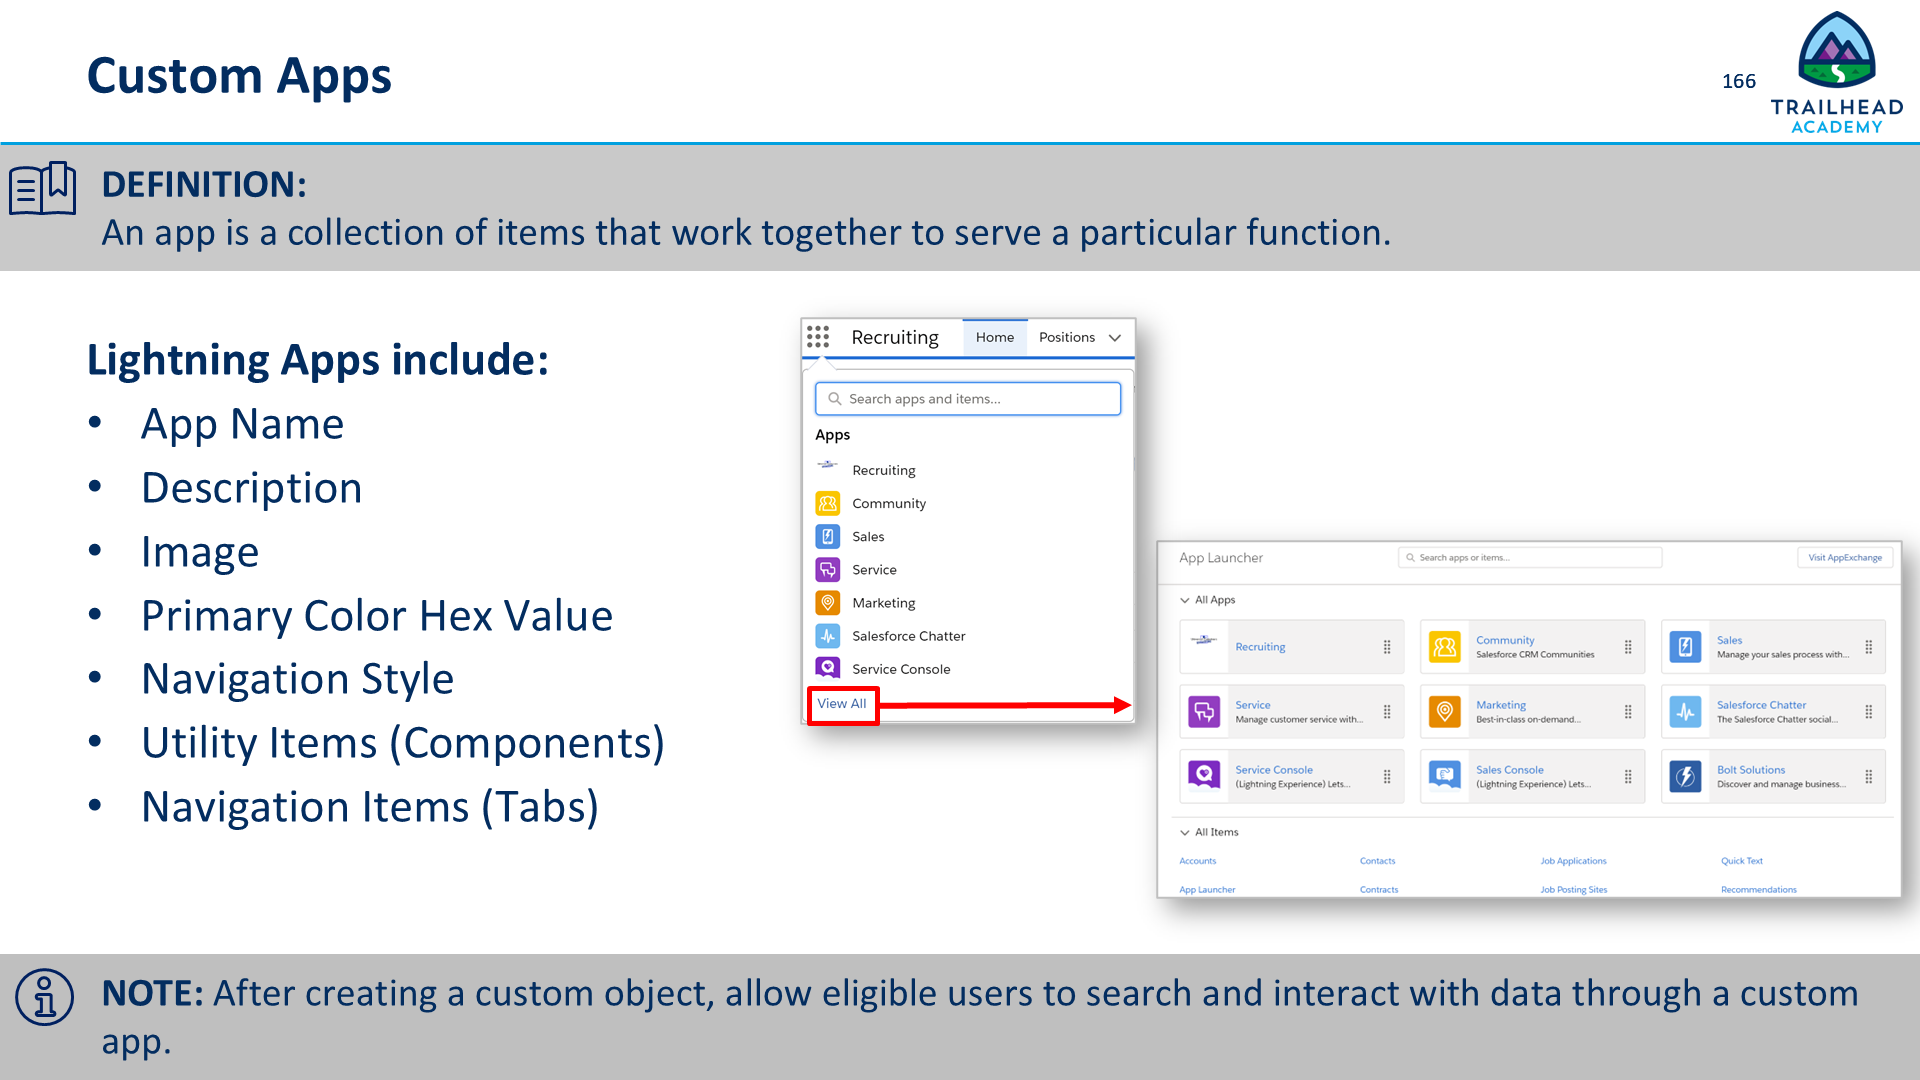Click drag handle on Service tile
The image size is (1920, 1080).
pos(1387,712)
